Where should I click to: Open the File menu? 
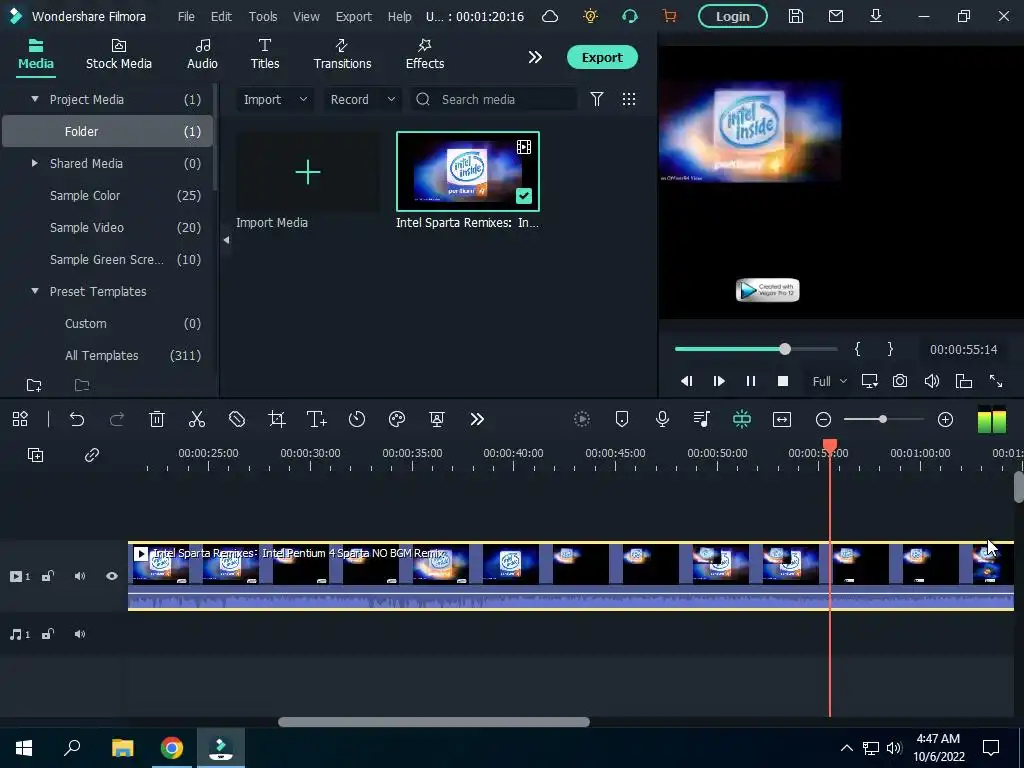tap(186, 16)
